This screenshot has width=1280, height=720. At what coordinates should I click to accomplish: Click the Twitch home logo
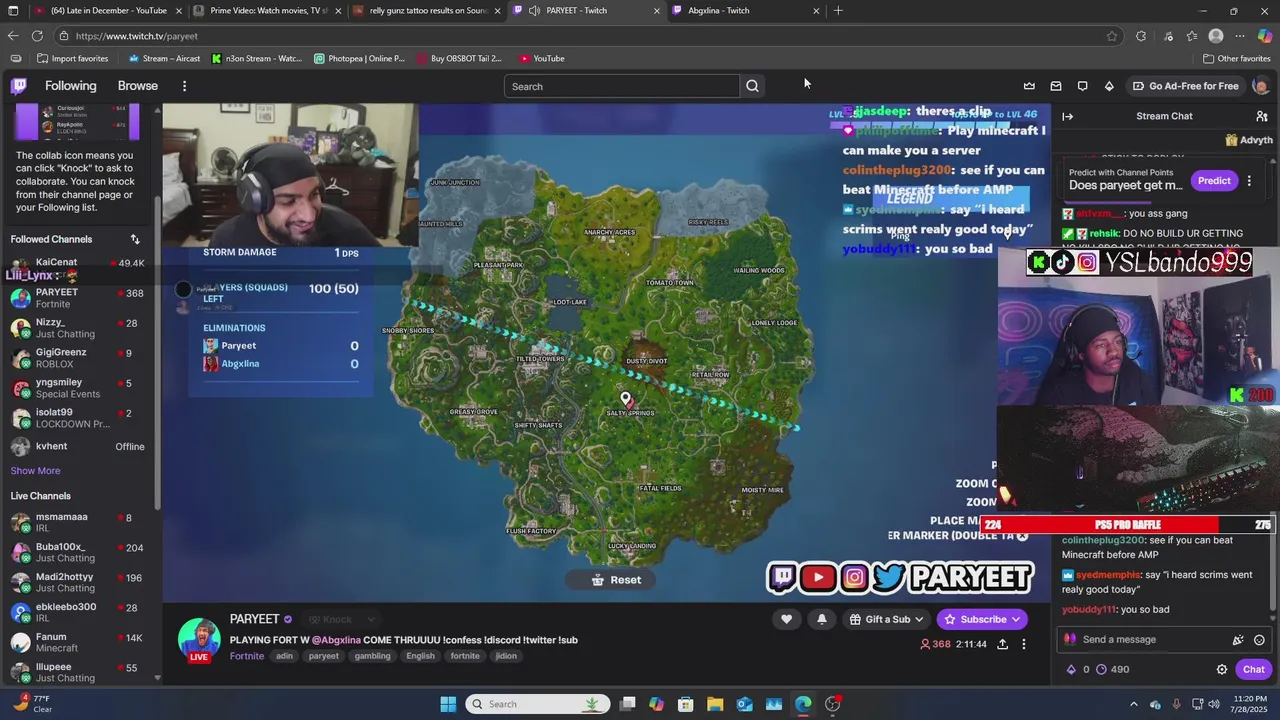[x=19, y=86]
